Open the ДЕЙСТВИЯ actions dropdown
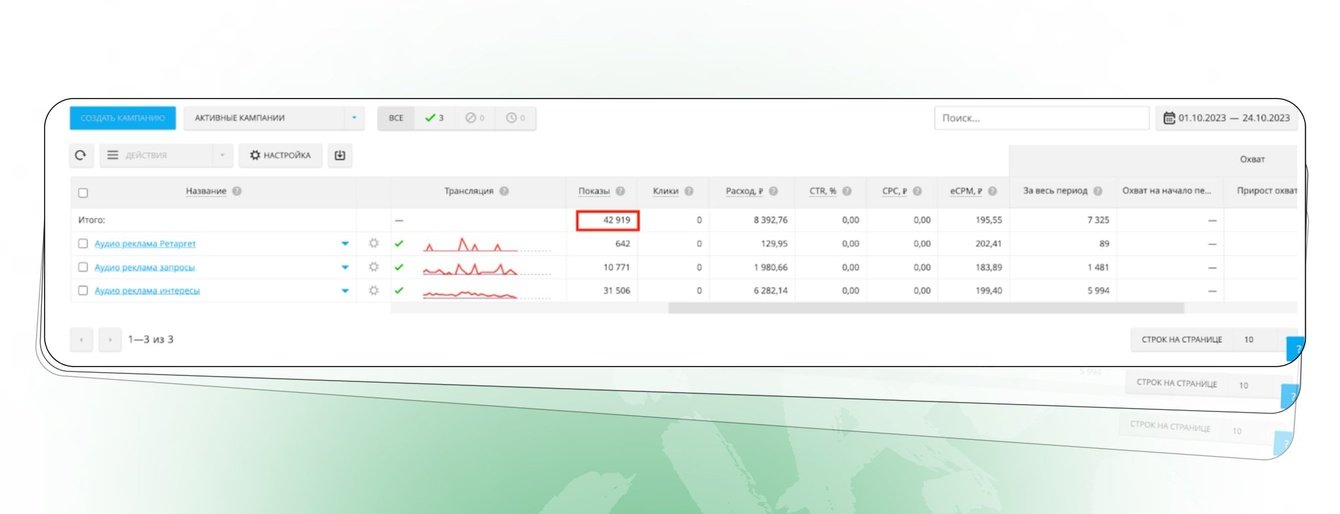1340x514 pixels. [166, 156]
